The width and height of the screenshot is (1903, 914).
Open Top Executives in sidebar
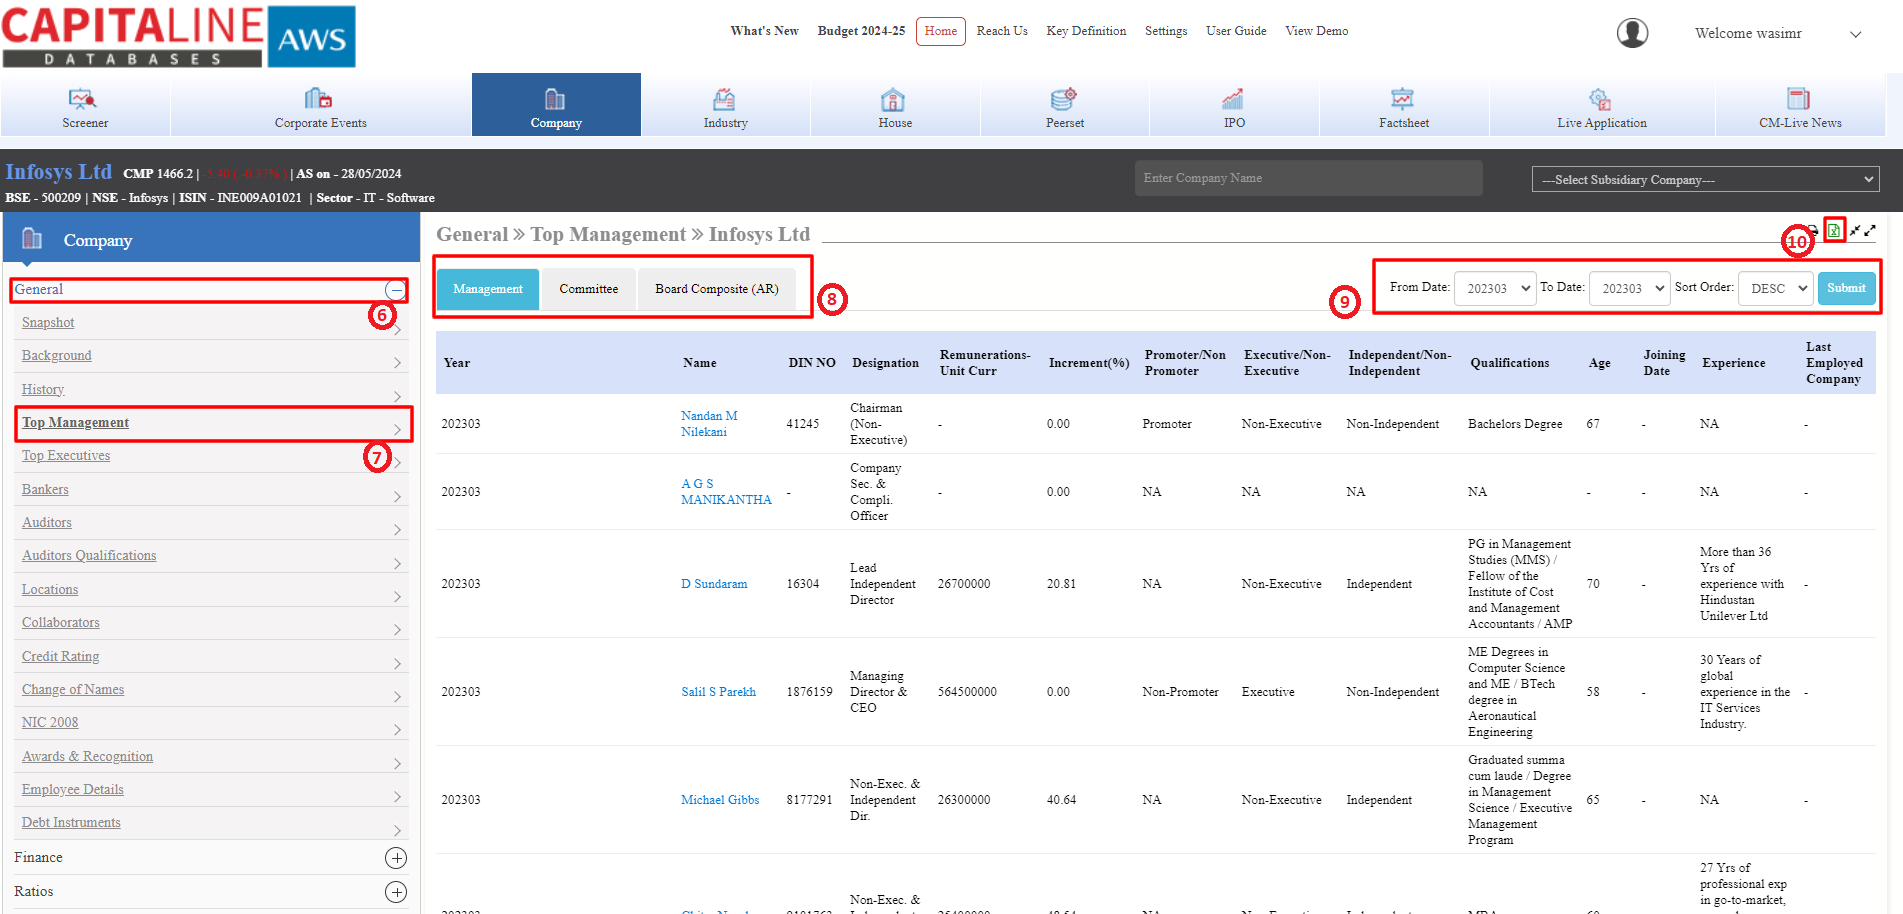(66, 456)
